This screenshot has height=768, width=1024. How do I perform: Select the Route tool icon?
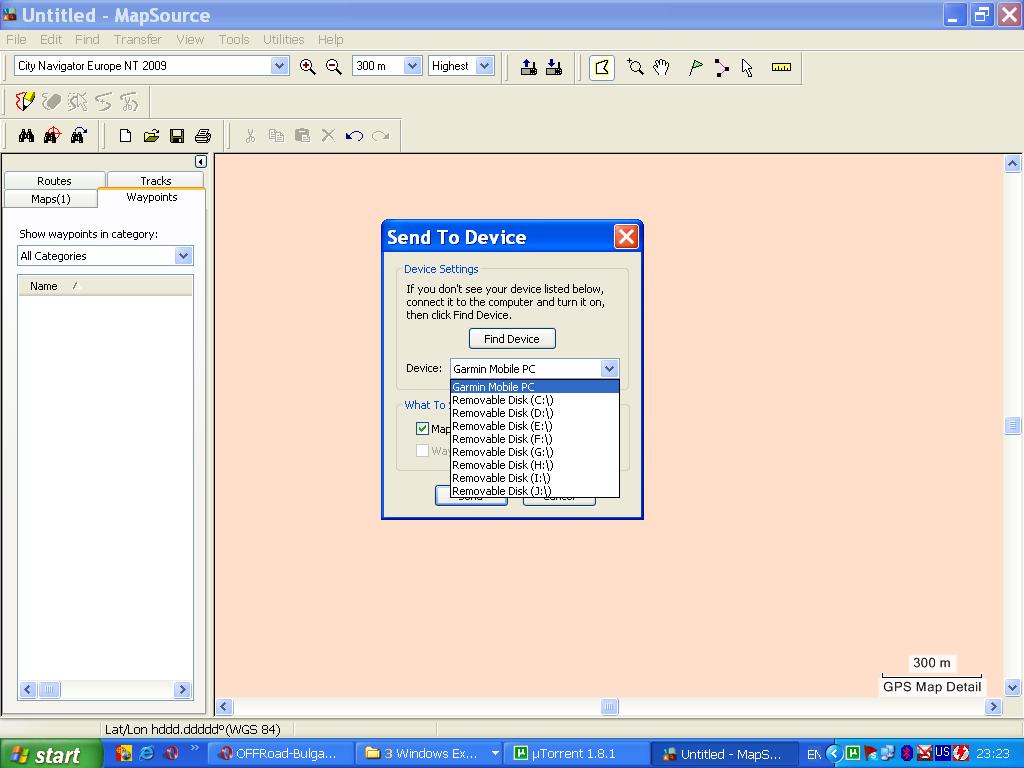(x=722, y=67)
